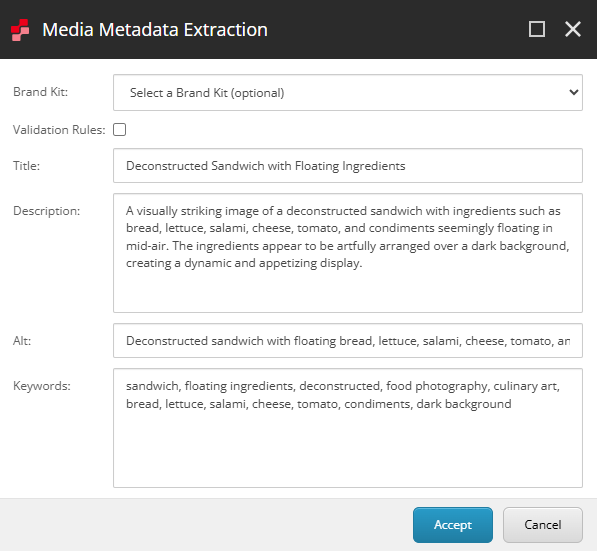This screenshot has height=551, width=597.
Task: Click the Description label
Action: pos(46,211)
